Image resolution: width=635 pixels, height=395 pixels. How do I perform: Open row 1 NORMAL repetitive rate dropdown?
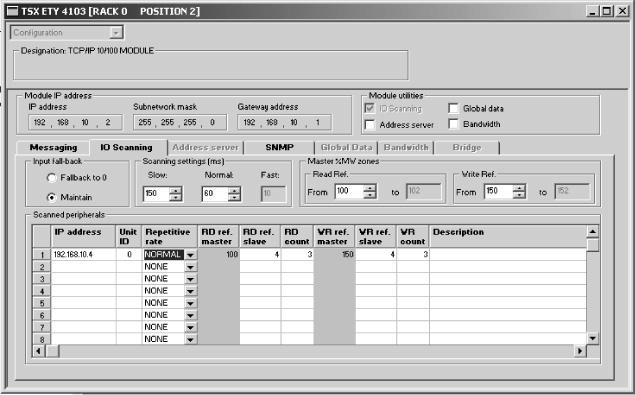pyautogui.click(x=190, y=255)
